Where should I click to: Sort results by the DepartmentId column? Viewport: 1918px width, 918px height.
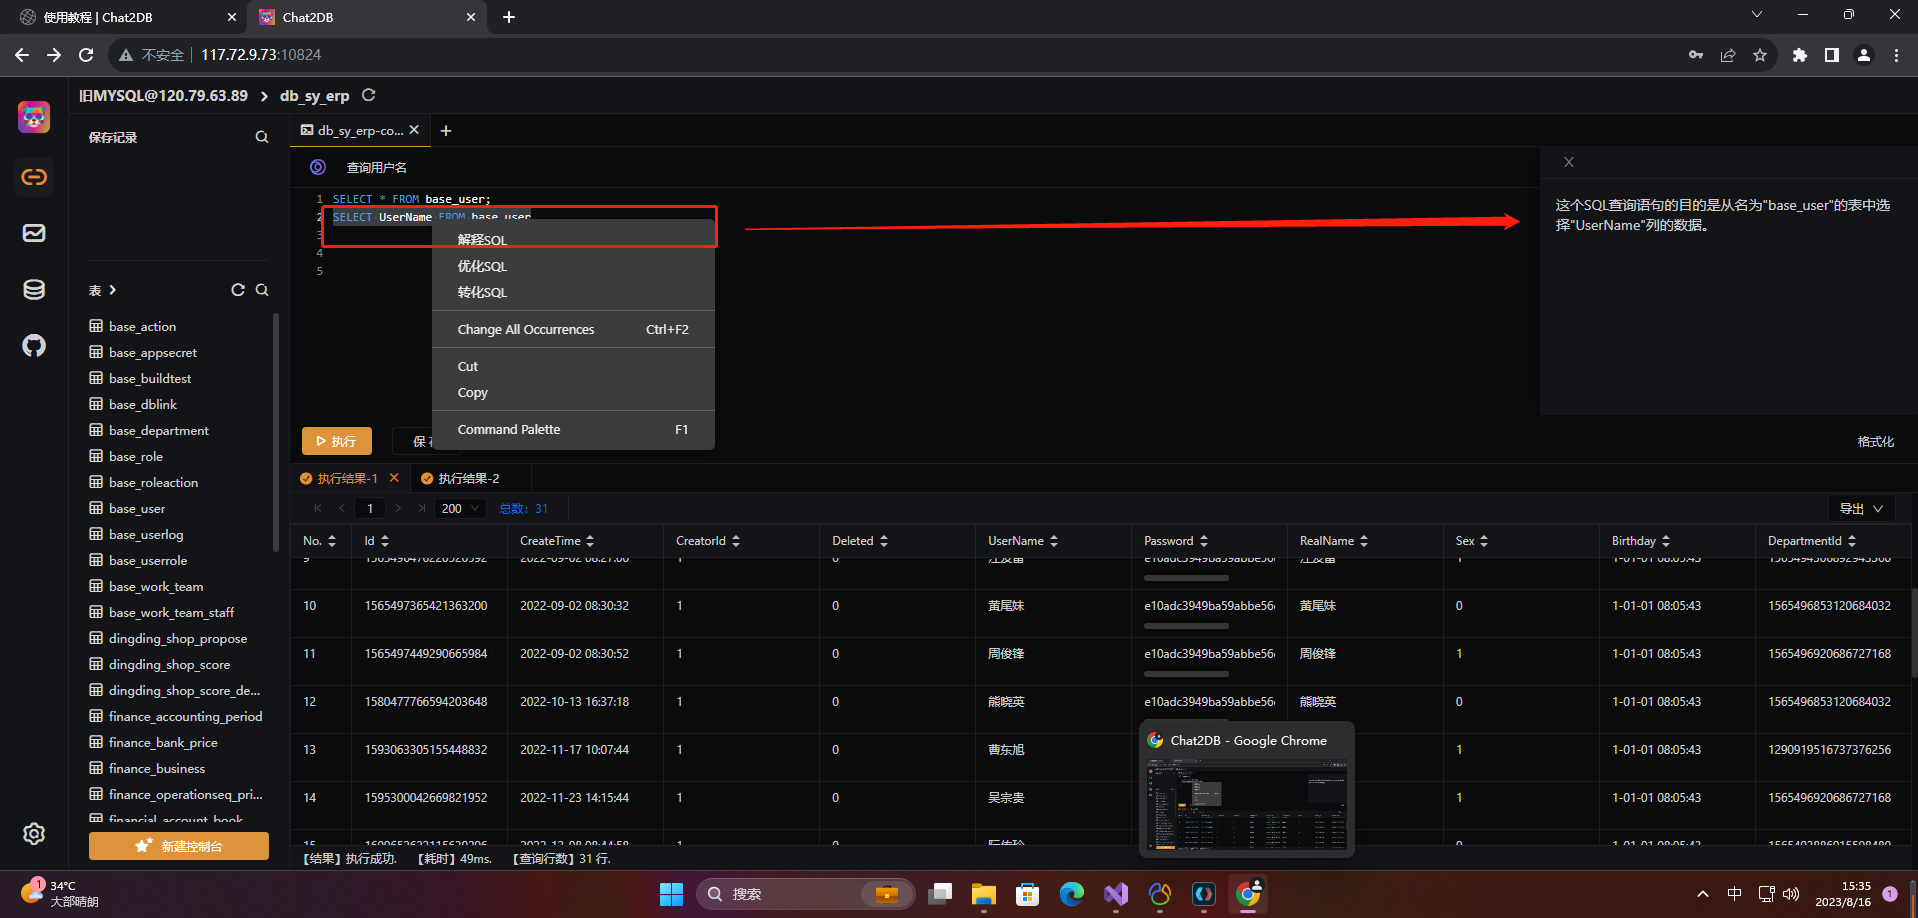(x=1852, y=541)
